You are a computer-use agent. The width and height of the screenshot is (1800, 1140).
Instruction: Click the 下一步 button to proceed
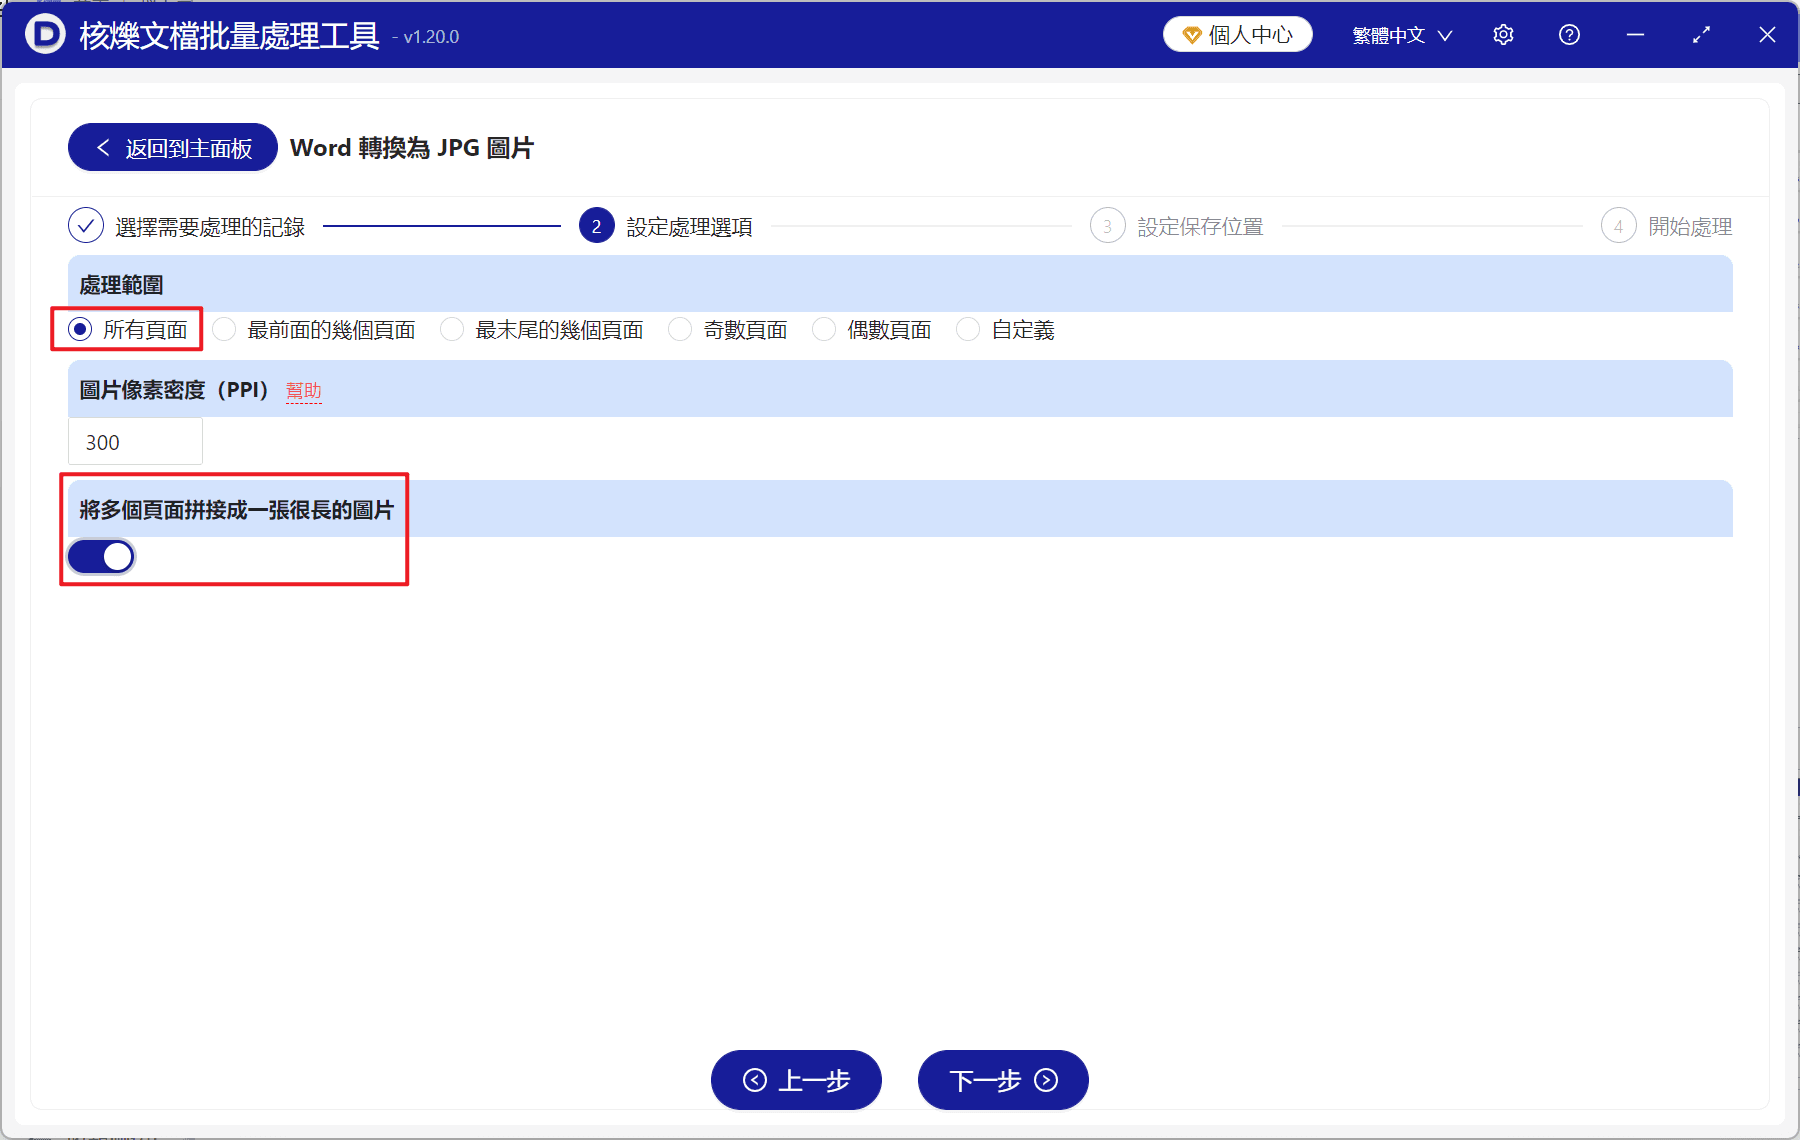point(1003,1080)
